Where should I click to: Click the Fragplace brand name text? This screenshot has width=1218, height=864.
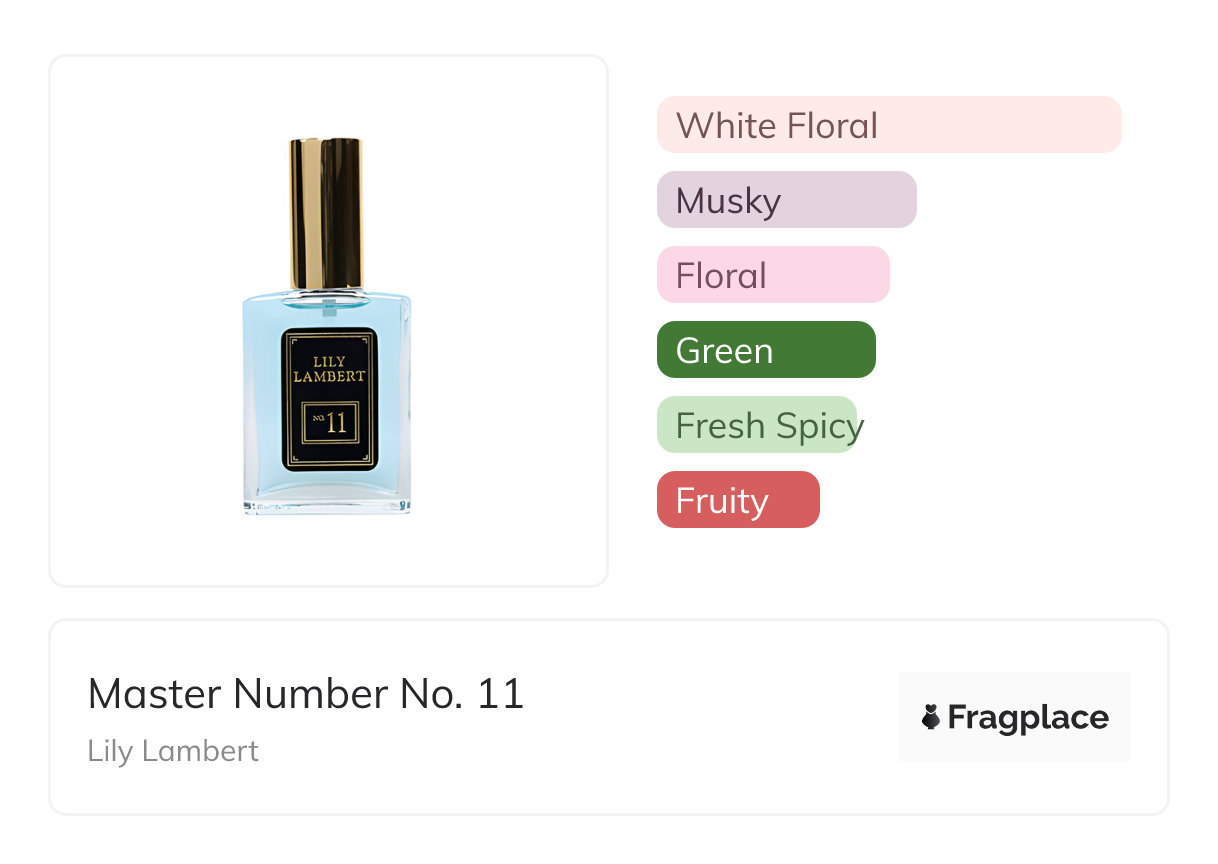1028,717
